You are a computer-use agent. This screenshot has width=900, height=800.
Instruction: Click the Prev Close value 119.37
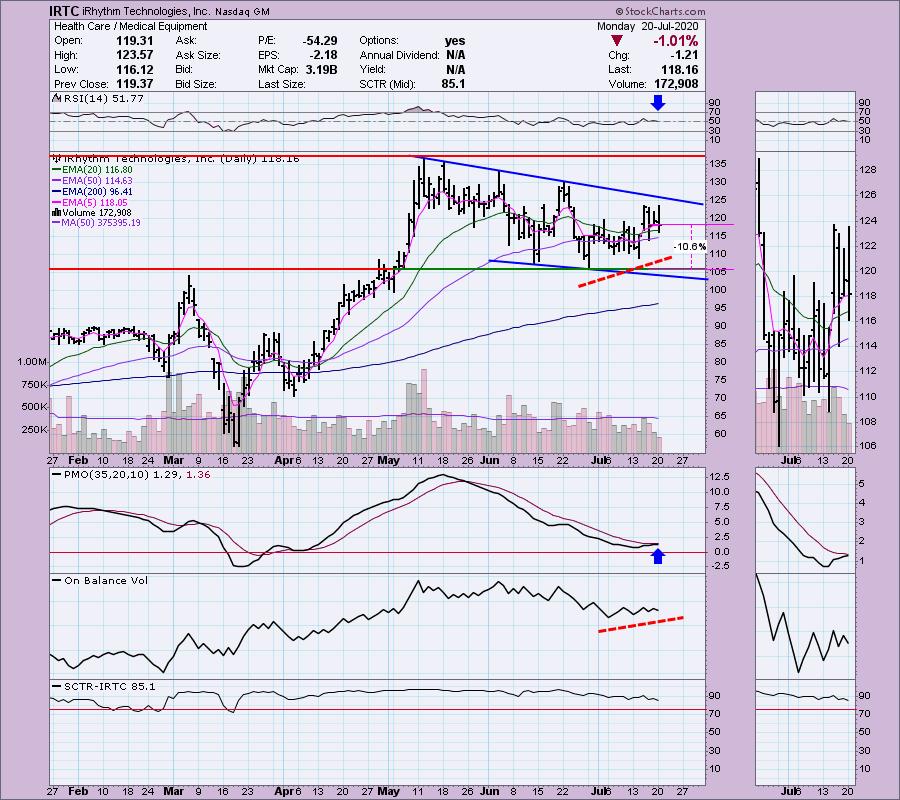pos(134,84)
